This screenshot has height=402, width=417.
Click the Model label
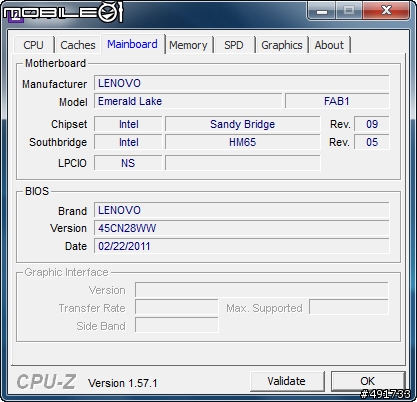[73, 102]
